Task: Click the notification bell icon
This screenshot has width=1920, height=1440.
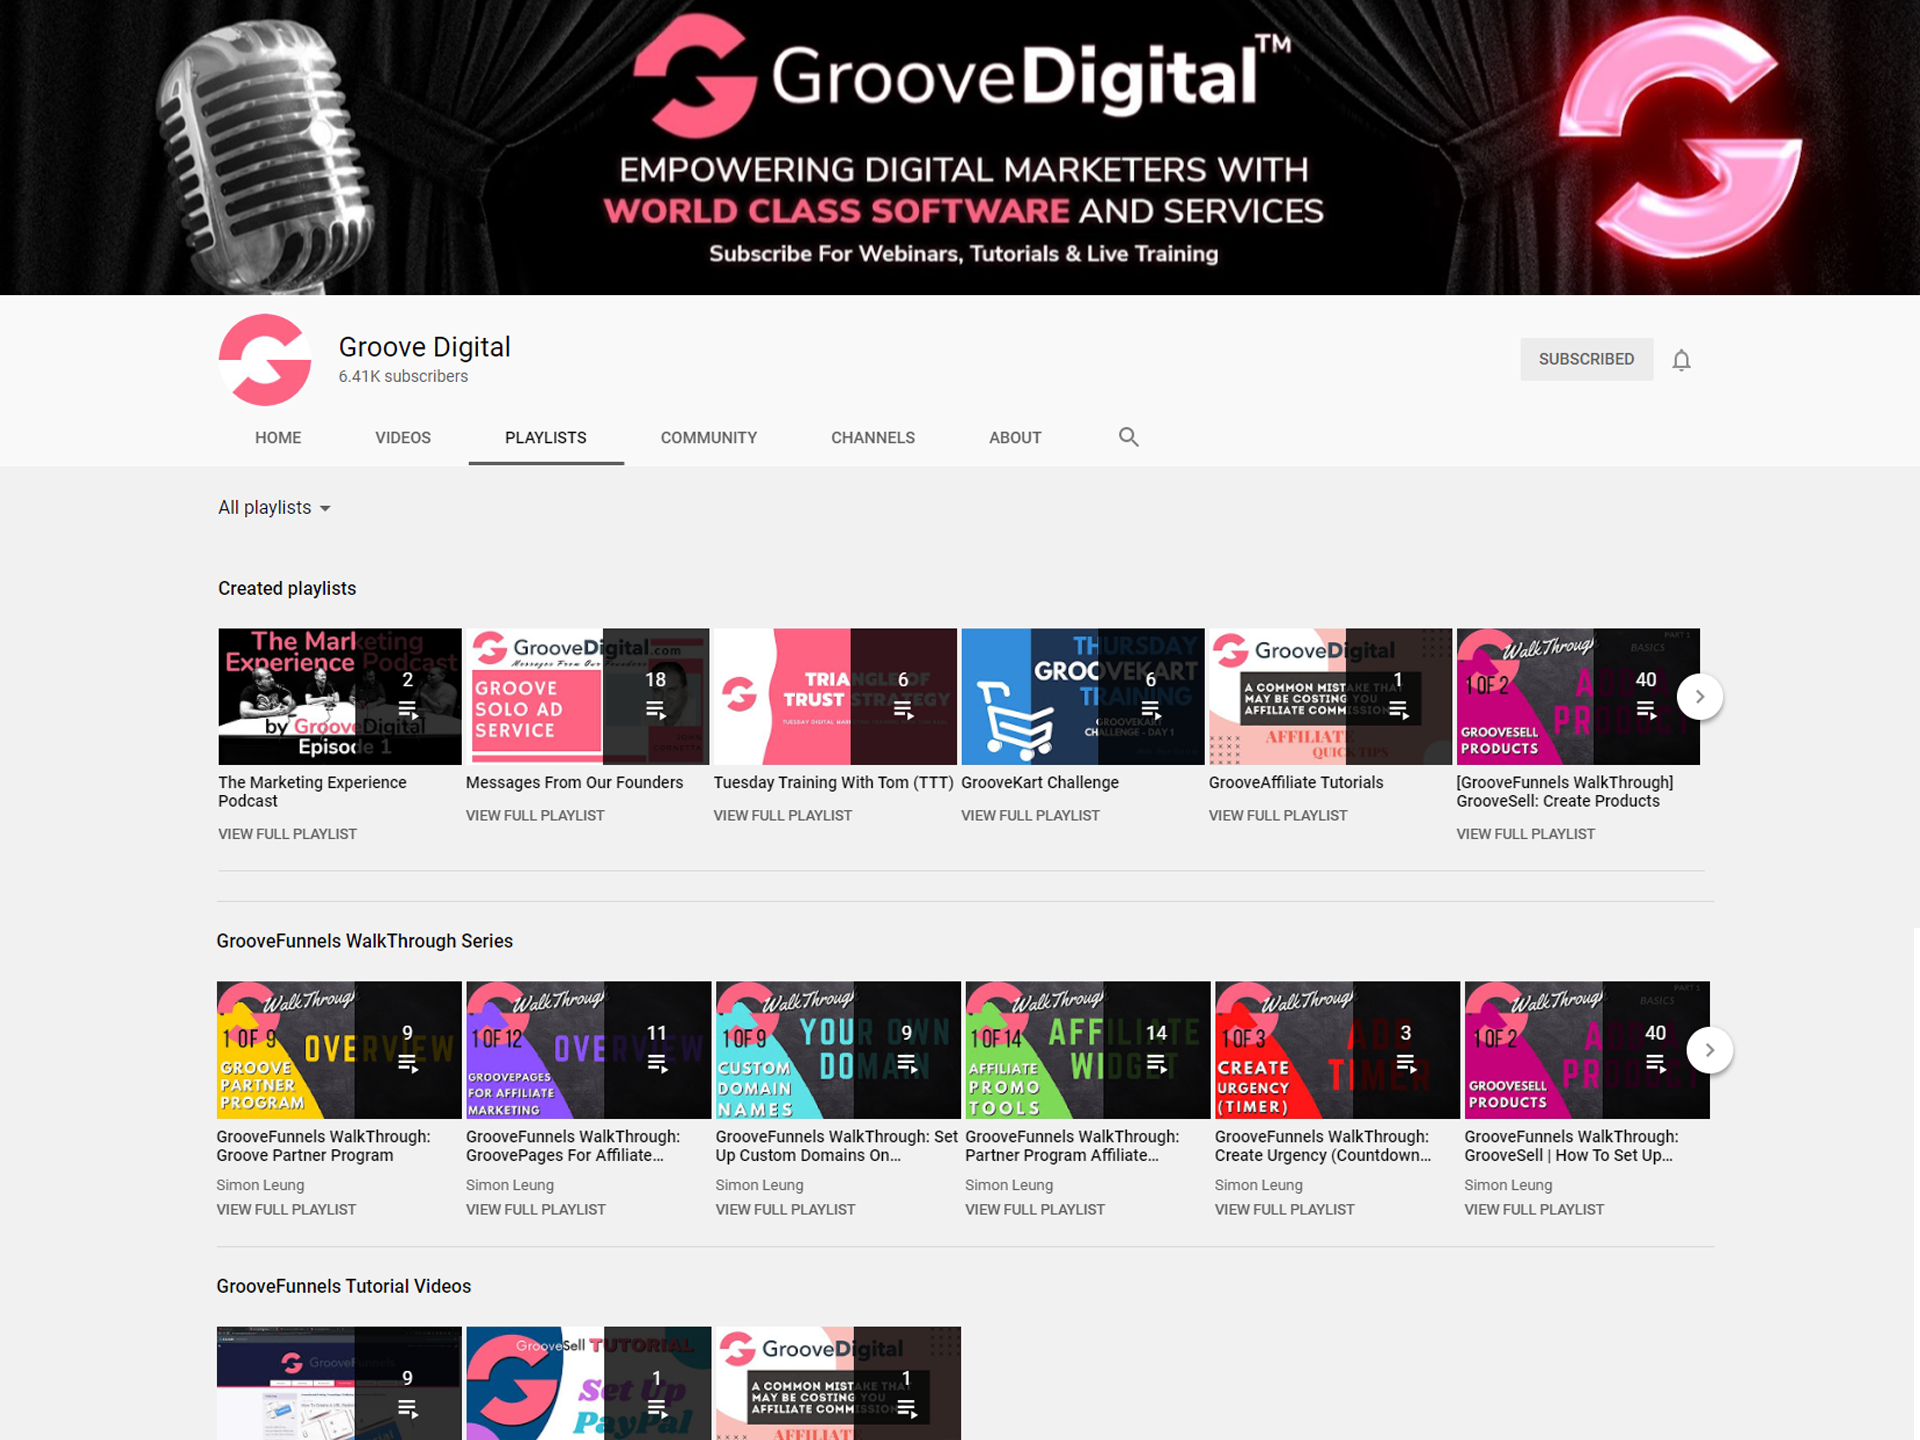Action: pos(1681,360)
